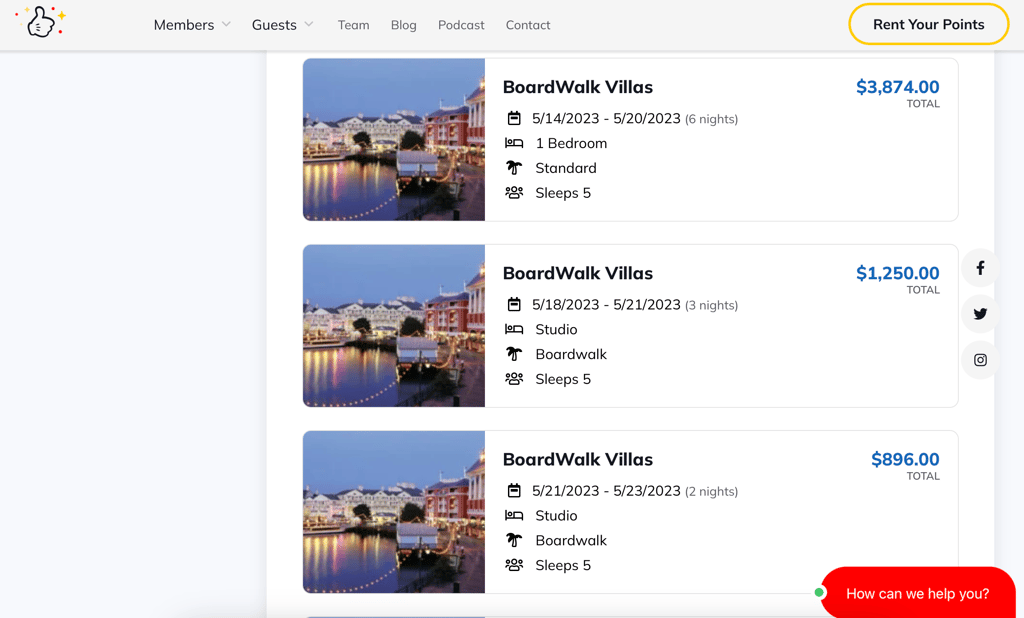Navigate to the Contact page
The image size is (1024, 618).
tap(528, 25)
